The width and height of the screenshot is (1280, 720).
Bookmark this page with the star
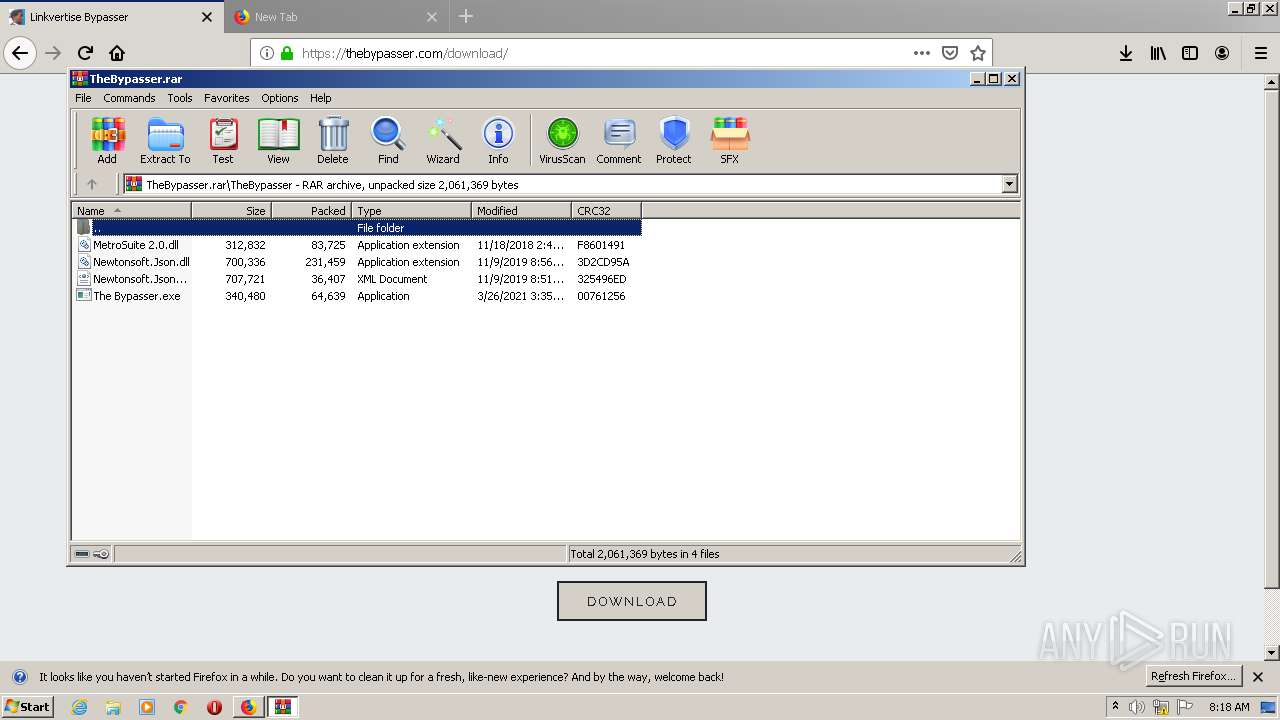(978, 53)
